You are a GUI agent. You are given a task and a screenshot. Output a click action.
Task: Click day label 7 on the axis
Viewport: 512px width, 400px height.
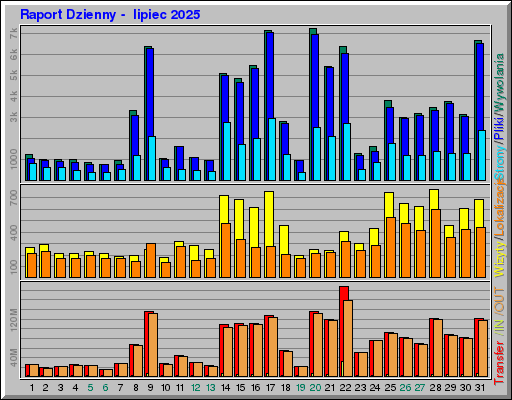click(x=120, y=388)
